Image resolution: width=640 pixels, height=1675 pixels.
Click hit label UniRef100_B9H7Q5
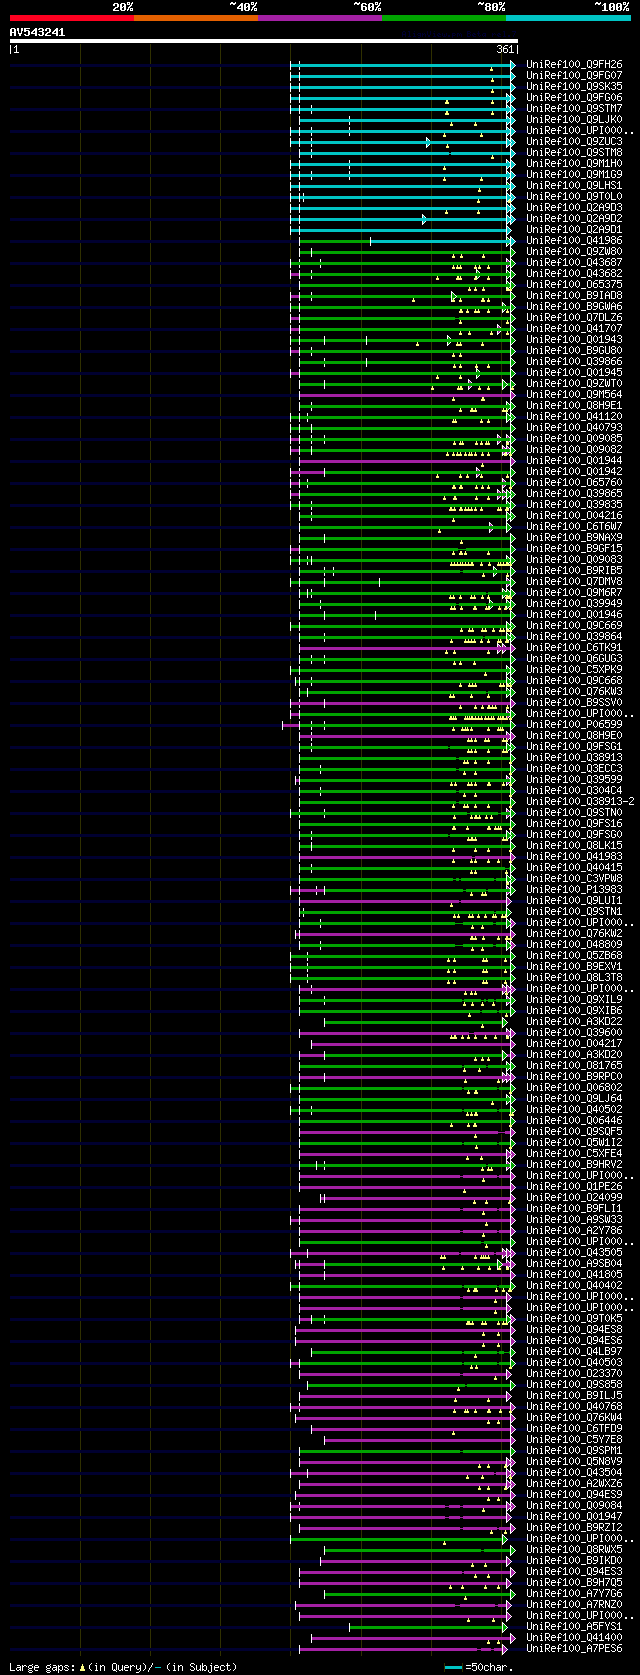pyautogui.click(x=574, y=1582)
